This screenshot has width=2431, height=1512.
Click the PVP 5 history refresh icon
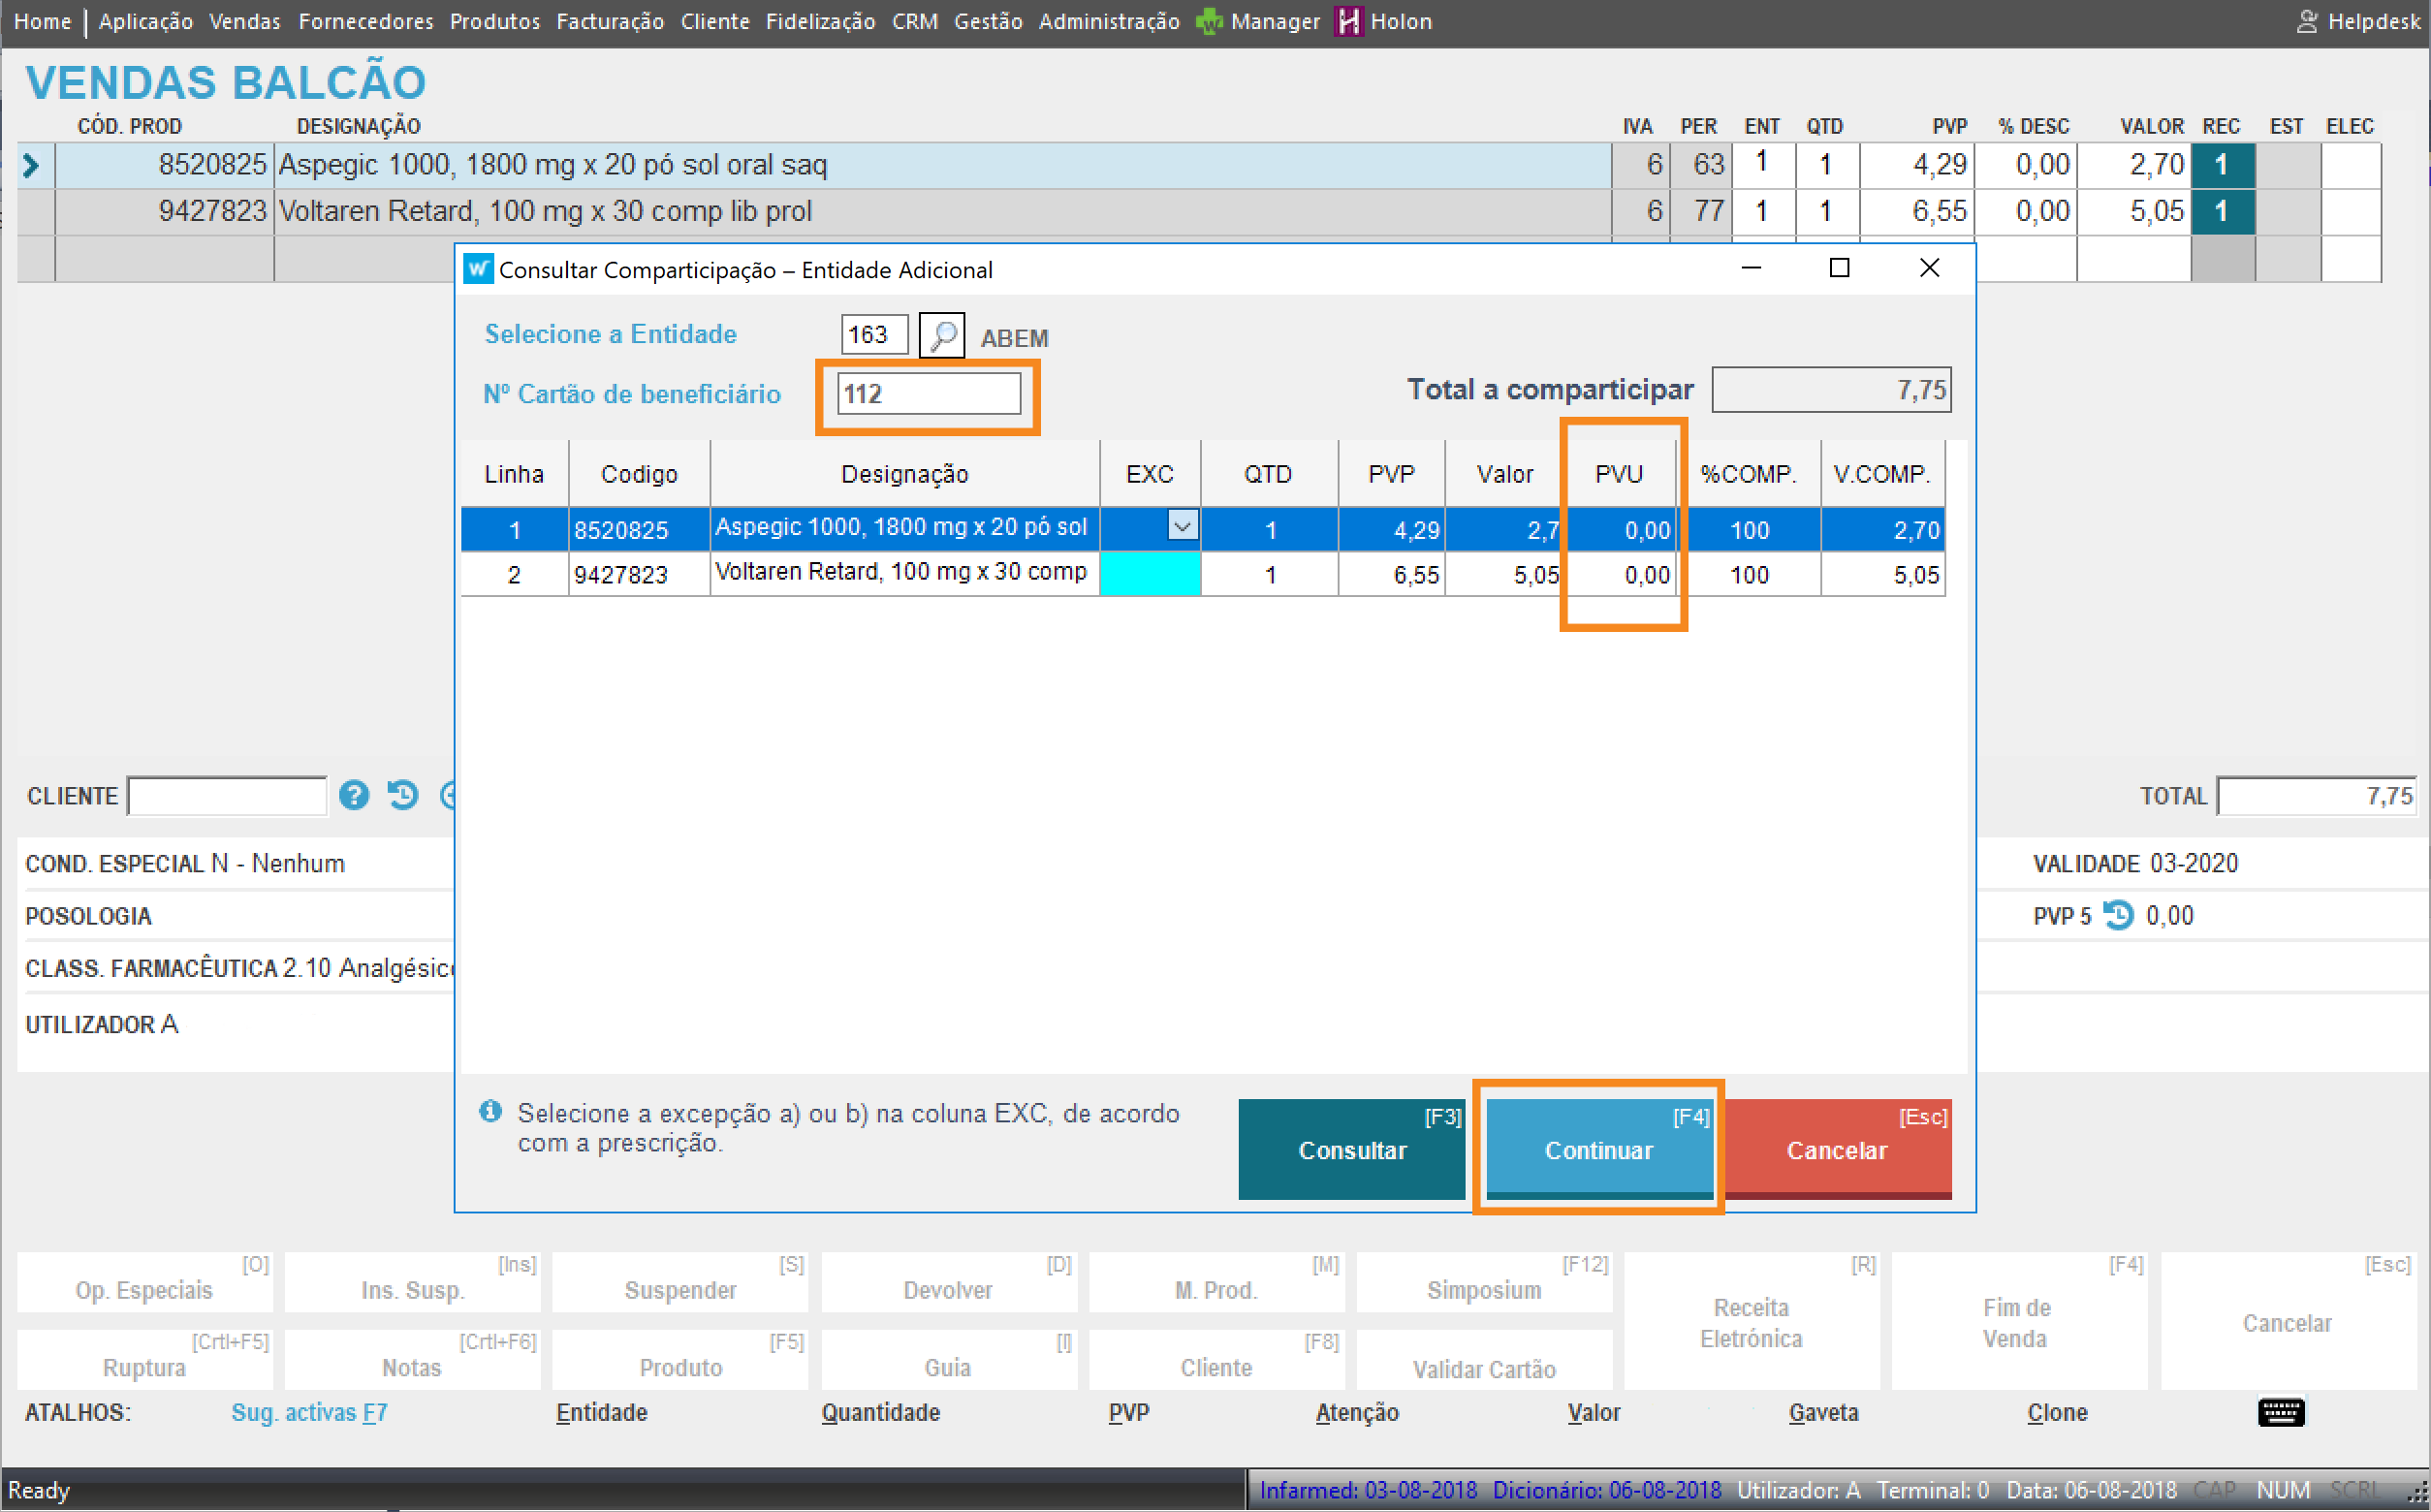tap(2117, 915)
